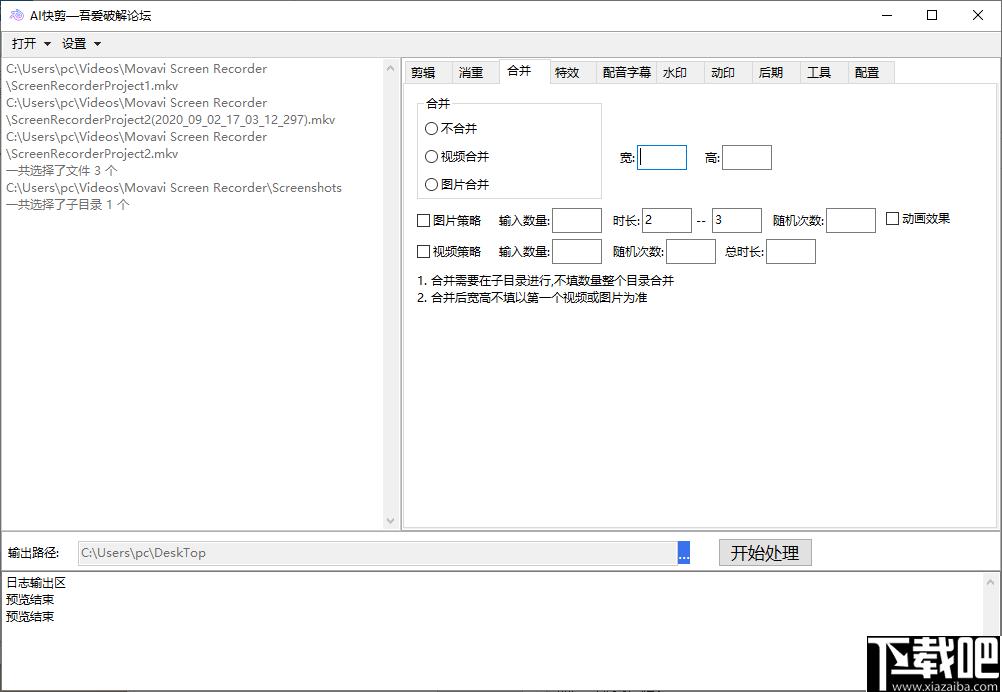Open the 配音字幕 tab
The image size is (1002, 692).
(x=626, y=73)
